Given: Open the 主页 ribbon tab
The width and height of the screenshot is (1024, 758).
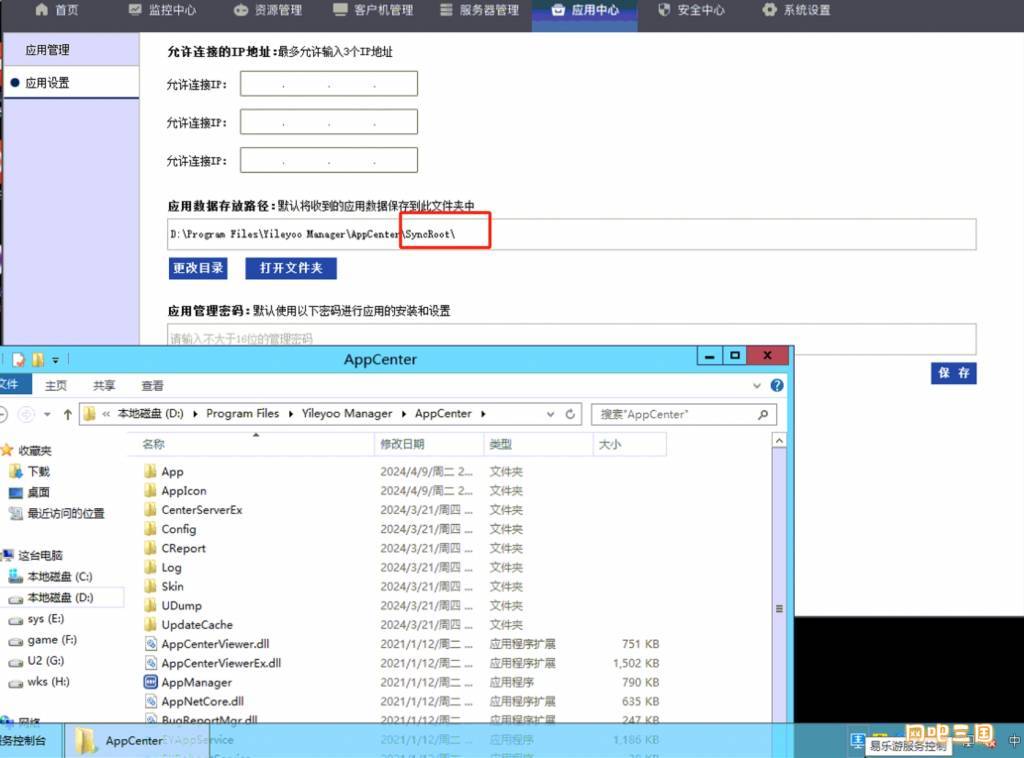Looking at the screenshot, I should tap(56, 385).
